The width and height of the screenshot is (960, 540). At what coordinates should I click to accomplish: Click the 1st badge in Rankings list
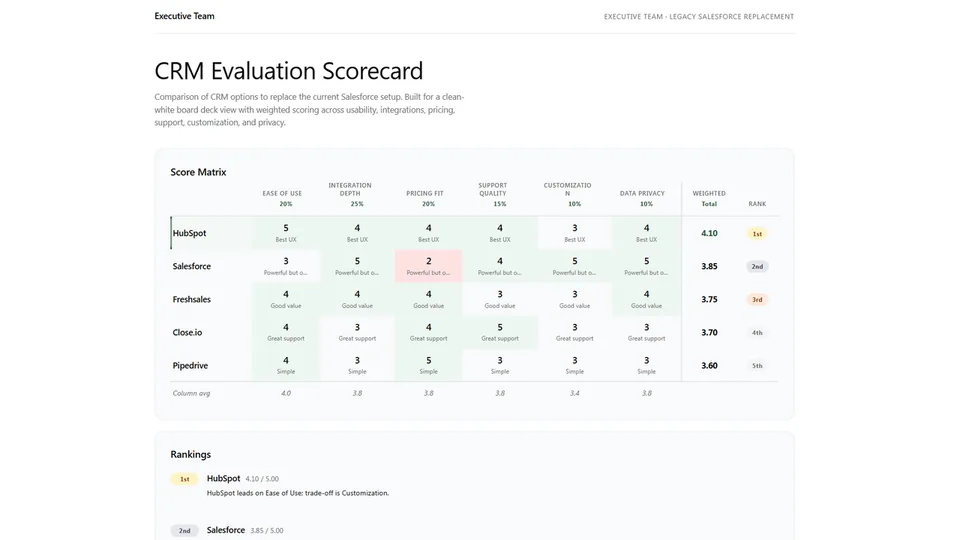[x=184, y=479]
